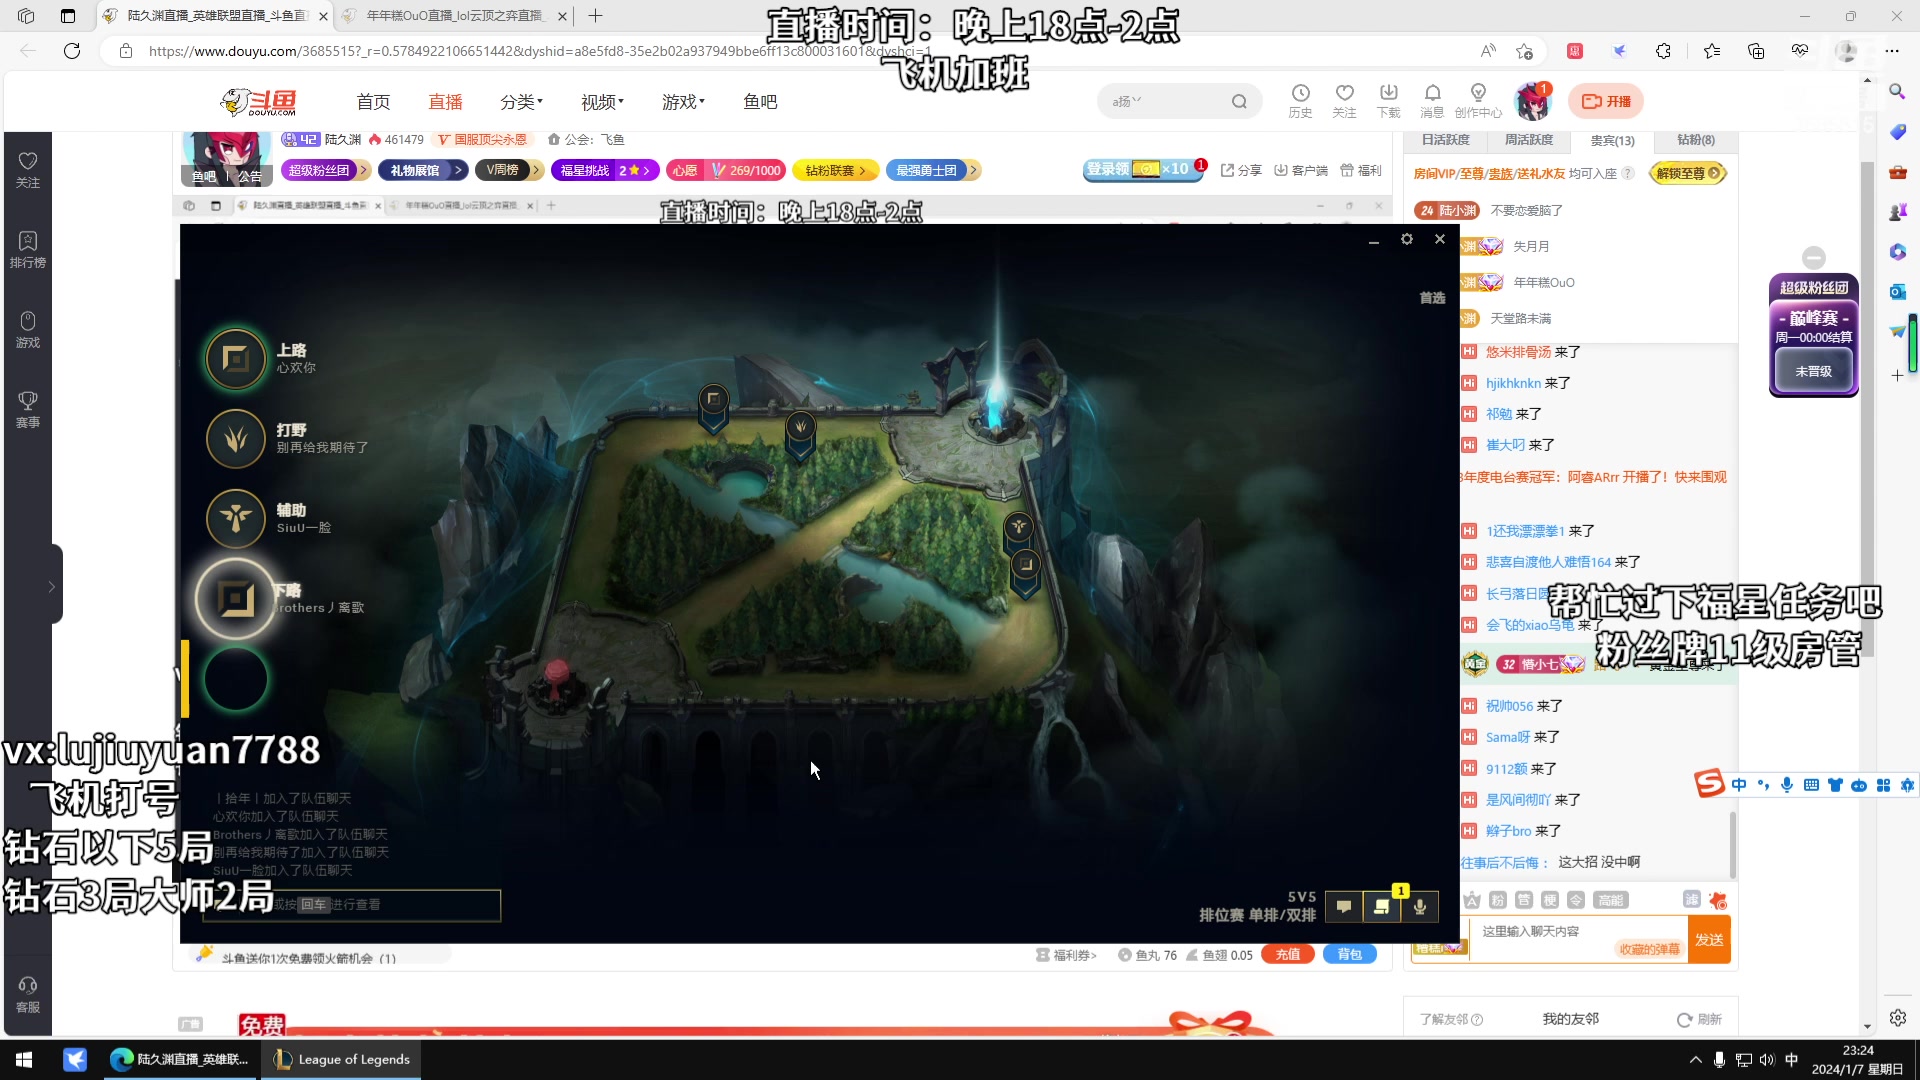Select the 打野 jungle role icon

[x=236, y=438]
